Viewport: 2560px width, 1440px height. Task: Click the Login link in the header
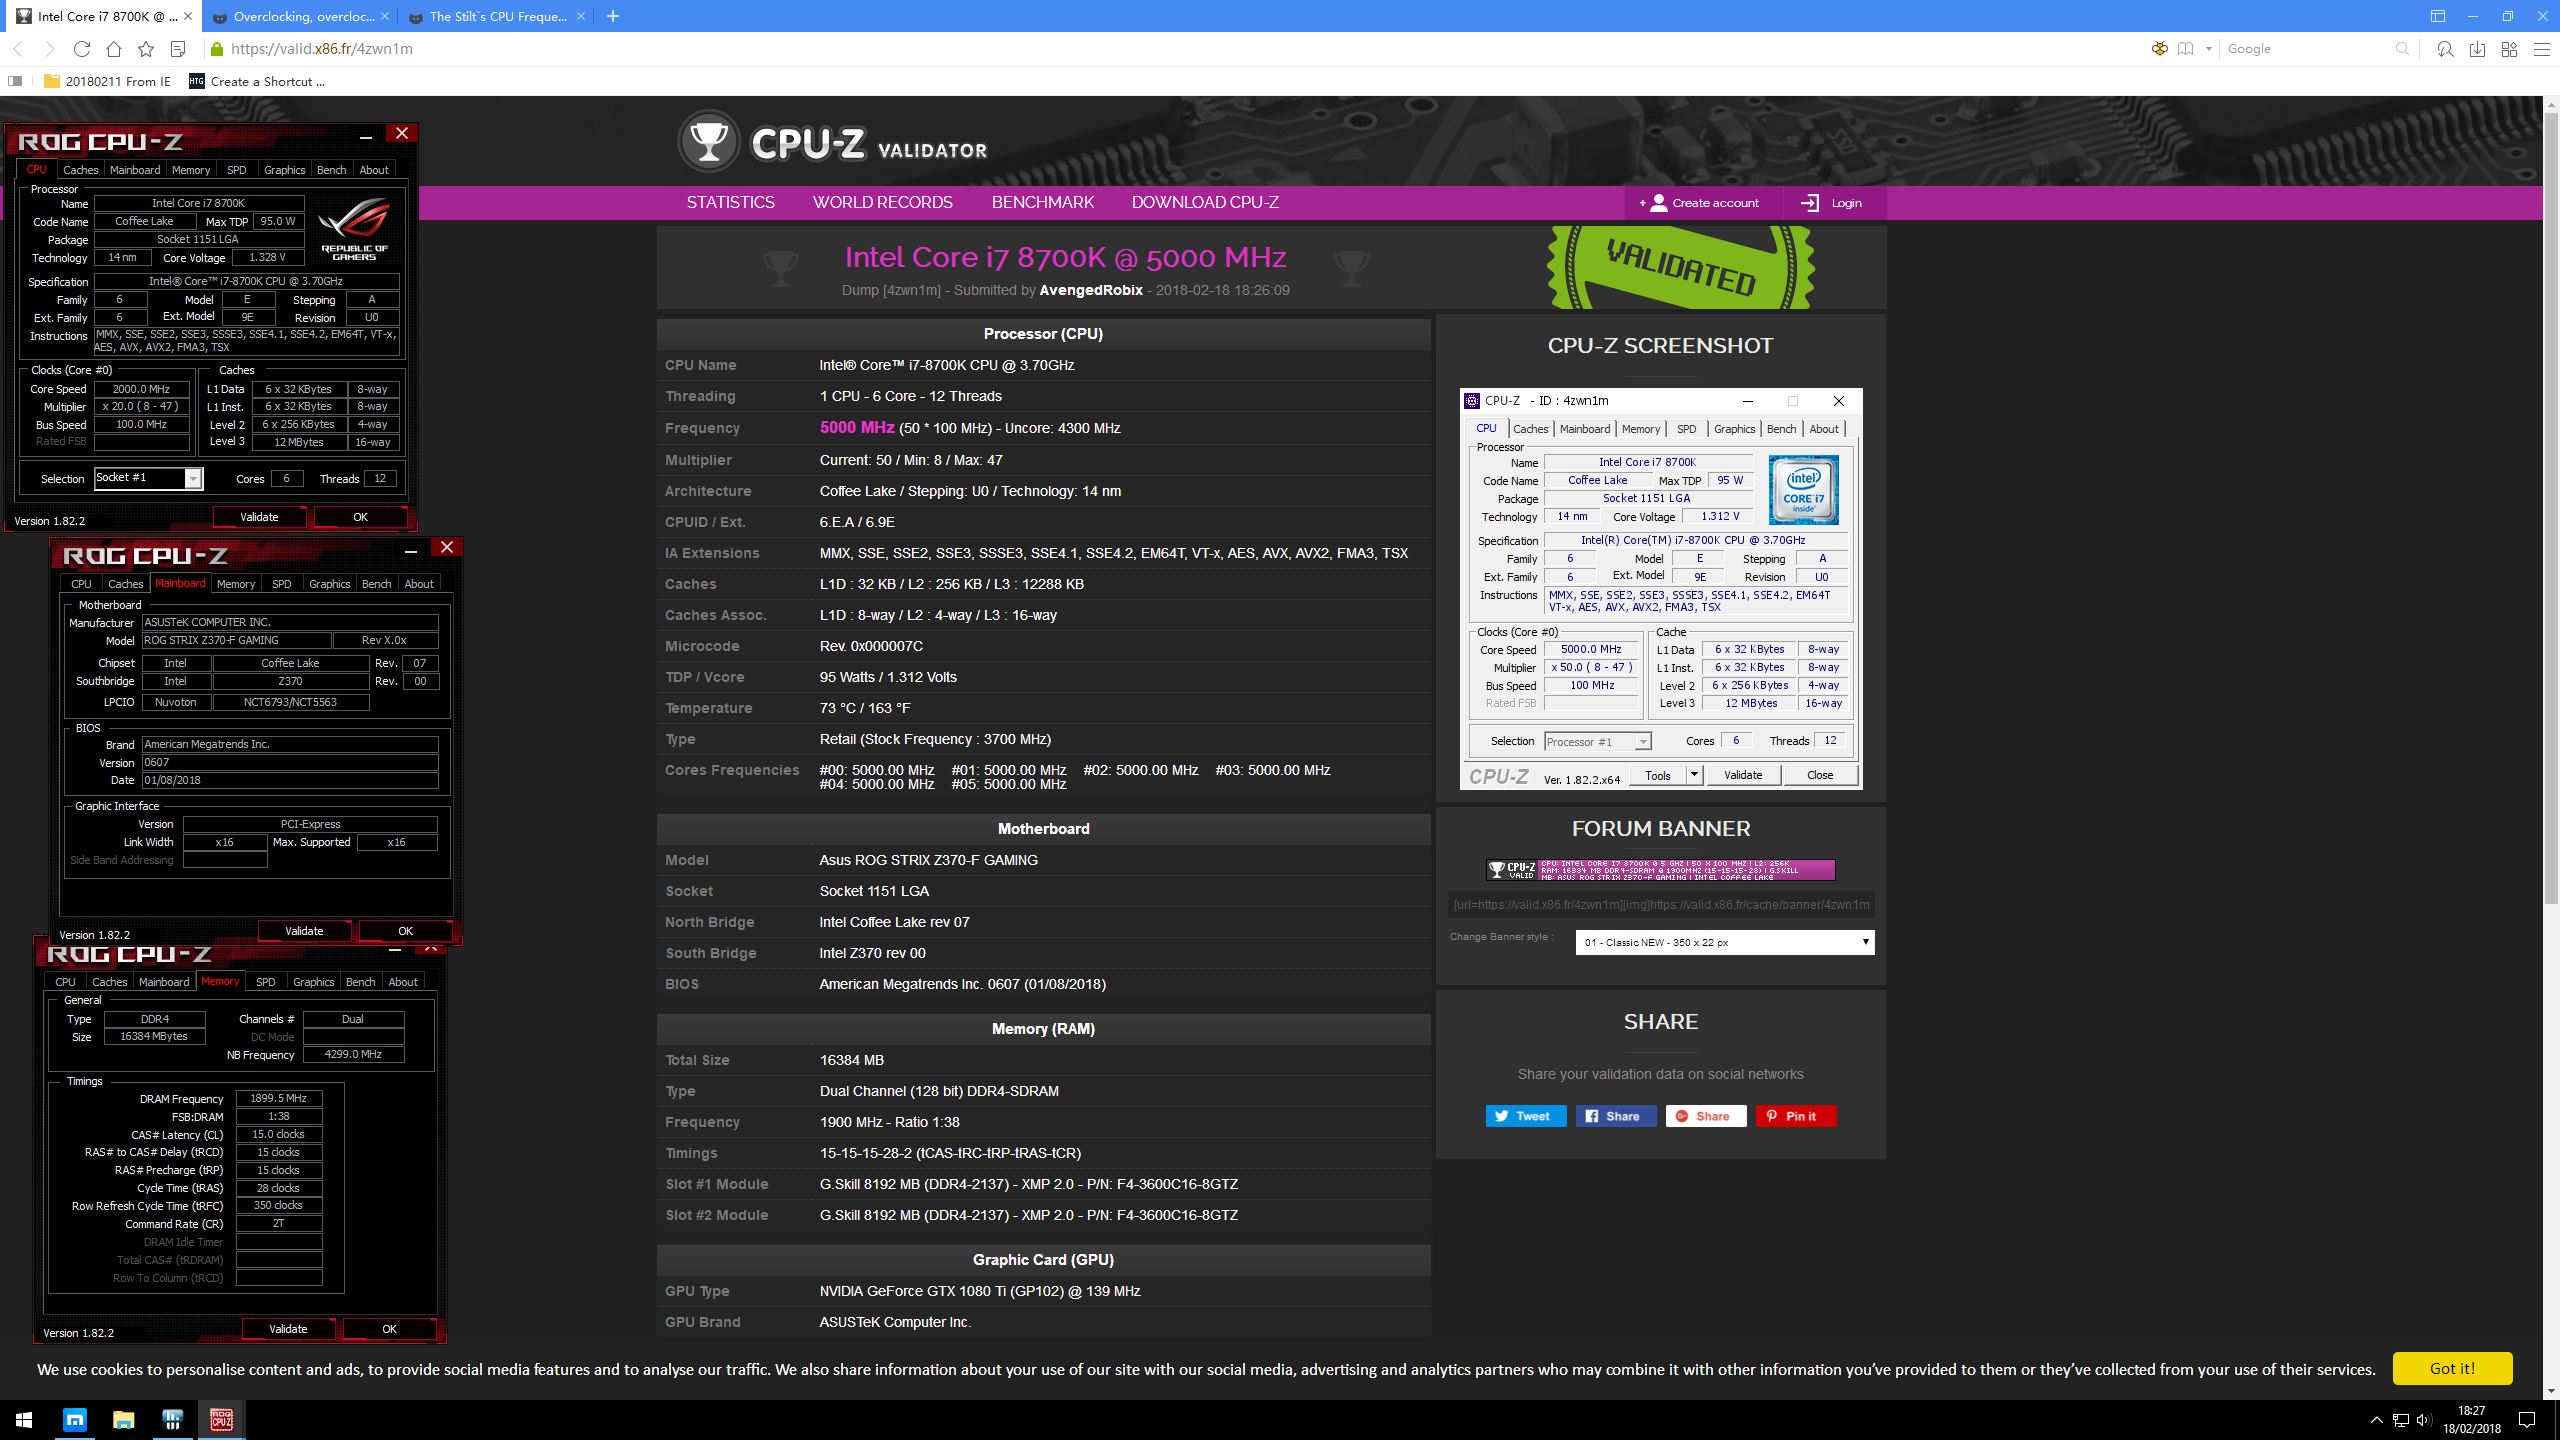(1832, 203)
